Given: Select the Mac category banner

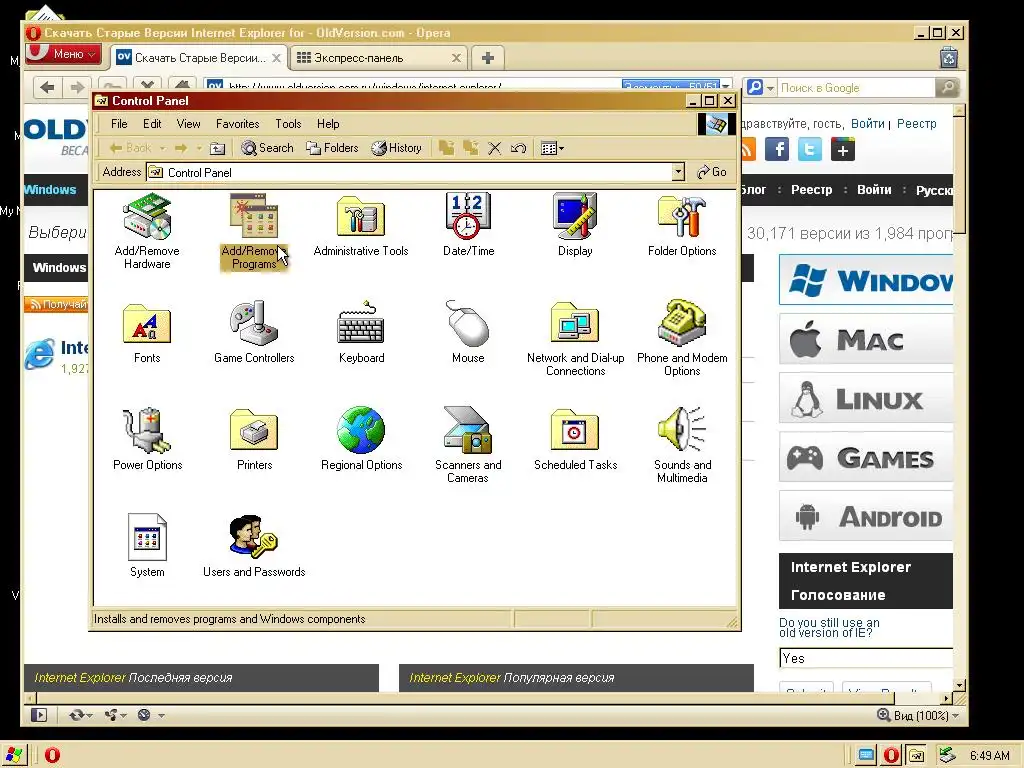Looking at the screenshot, I should [x=866, y=339].
